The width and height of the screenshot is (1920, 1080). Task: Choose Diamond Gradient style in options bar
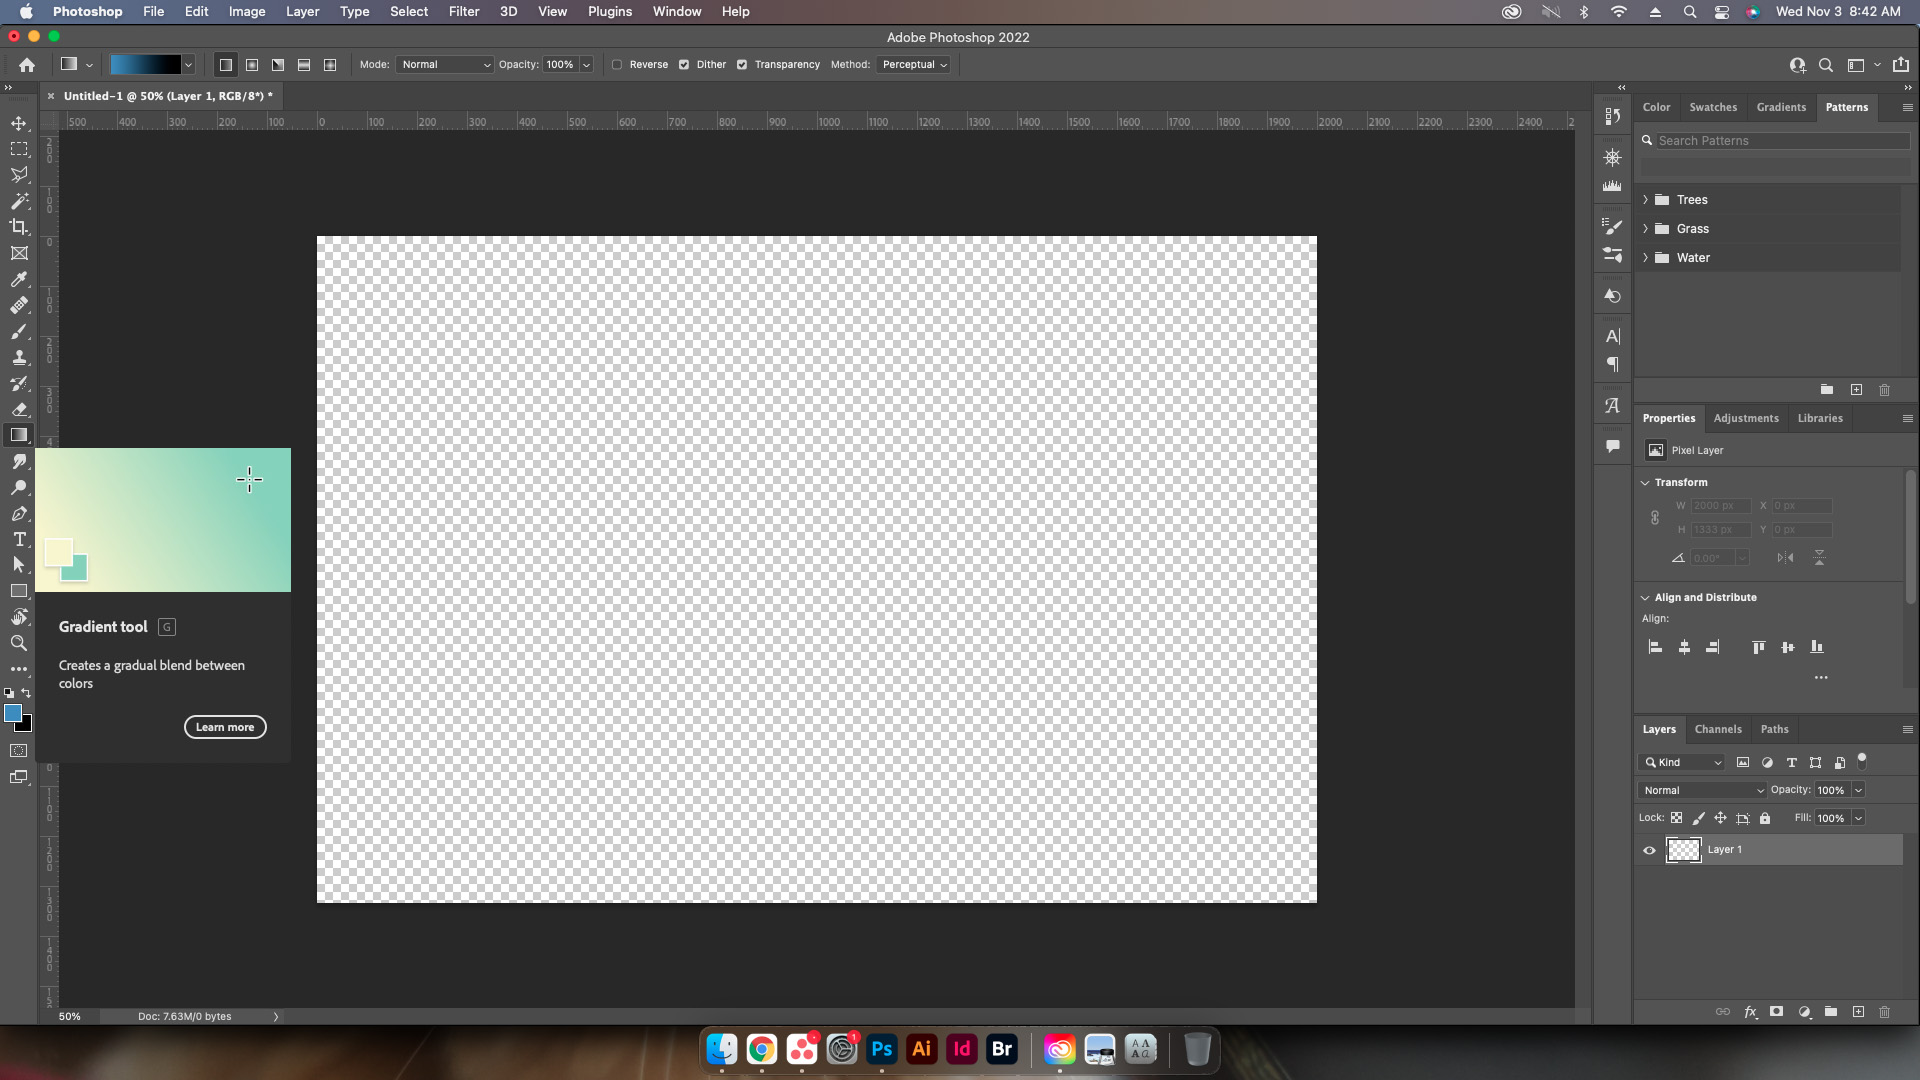point(330,65)
